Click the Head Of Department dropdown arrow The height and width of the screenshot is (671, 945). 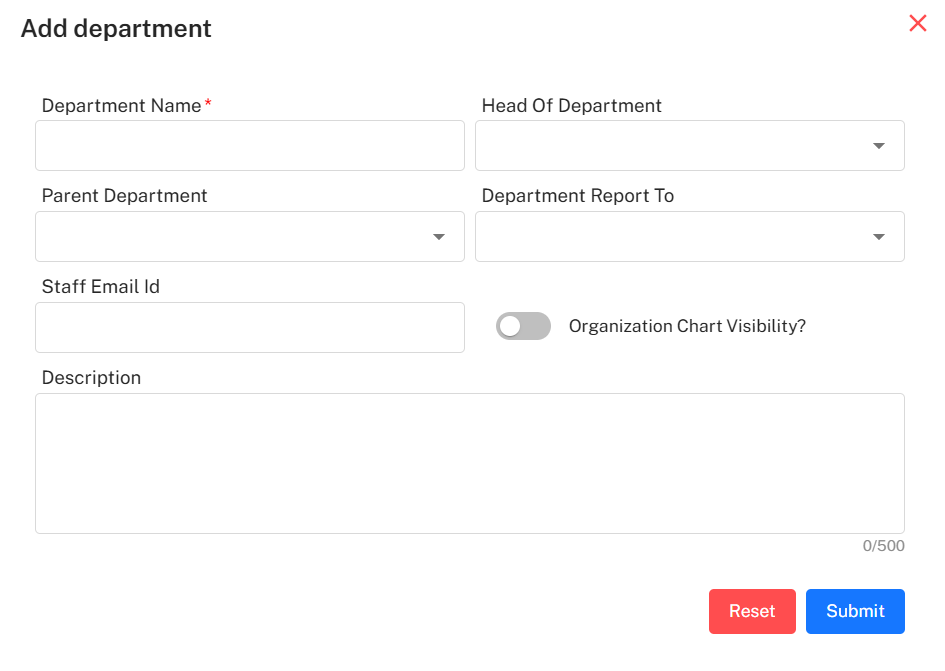[x=878, y=146]
